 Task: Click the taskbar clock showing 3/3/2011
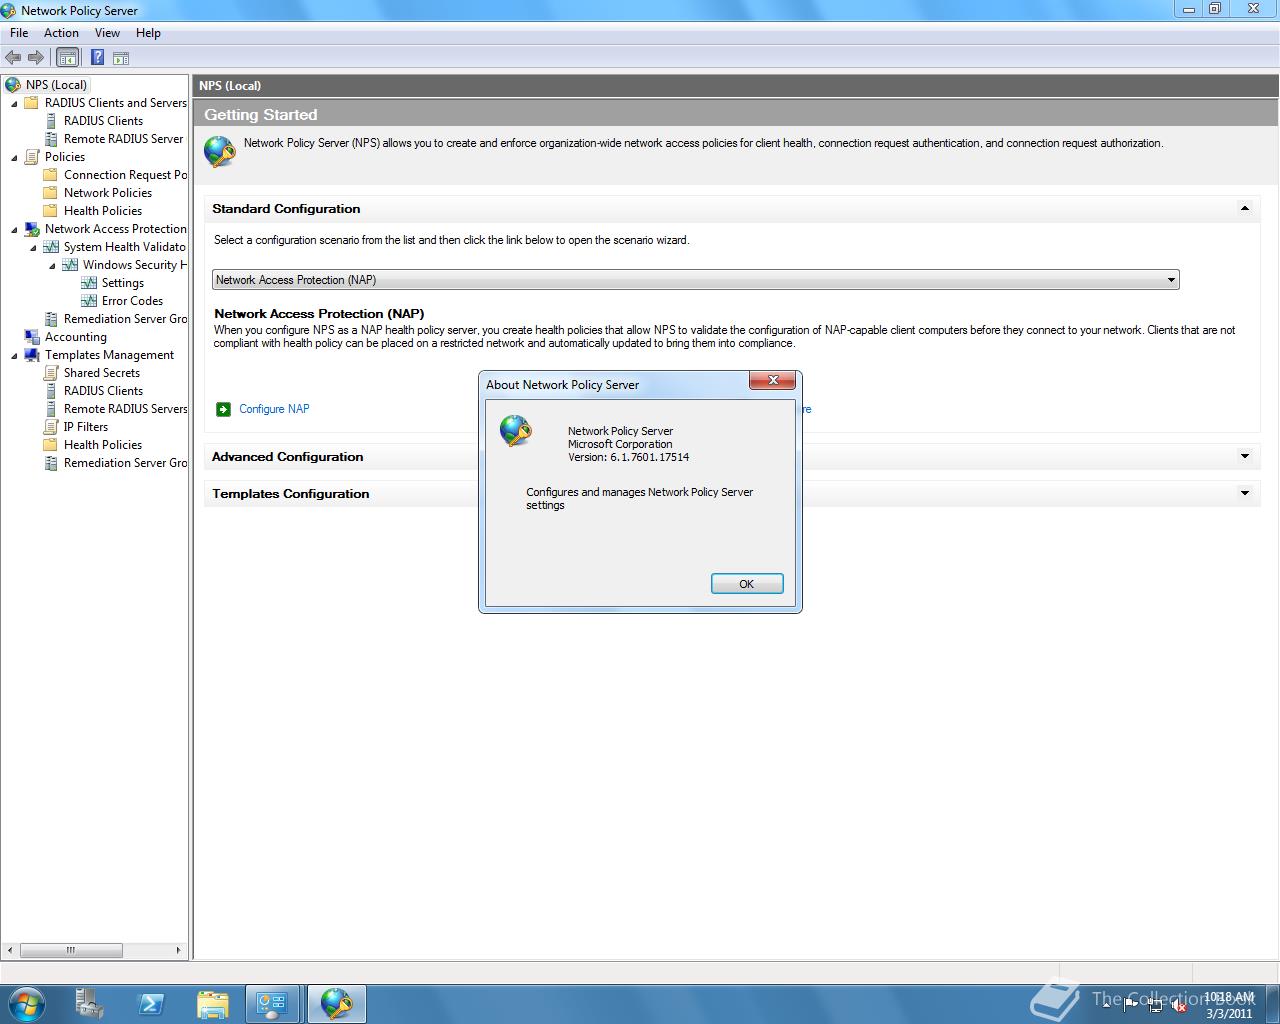point(1229,1005)
